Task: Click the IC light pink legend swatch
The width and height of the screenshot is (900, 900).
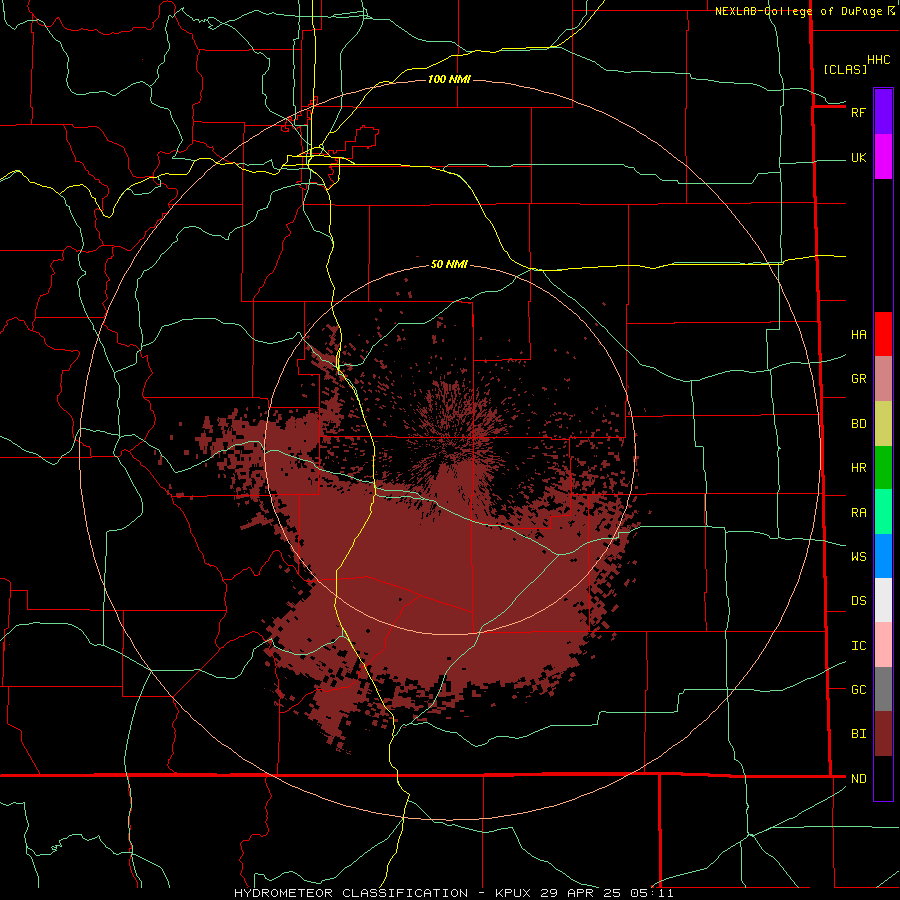Action: (x=883, y=645)
